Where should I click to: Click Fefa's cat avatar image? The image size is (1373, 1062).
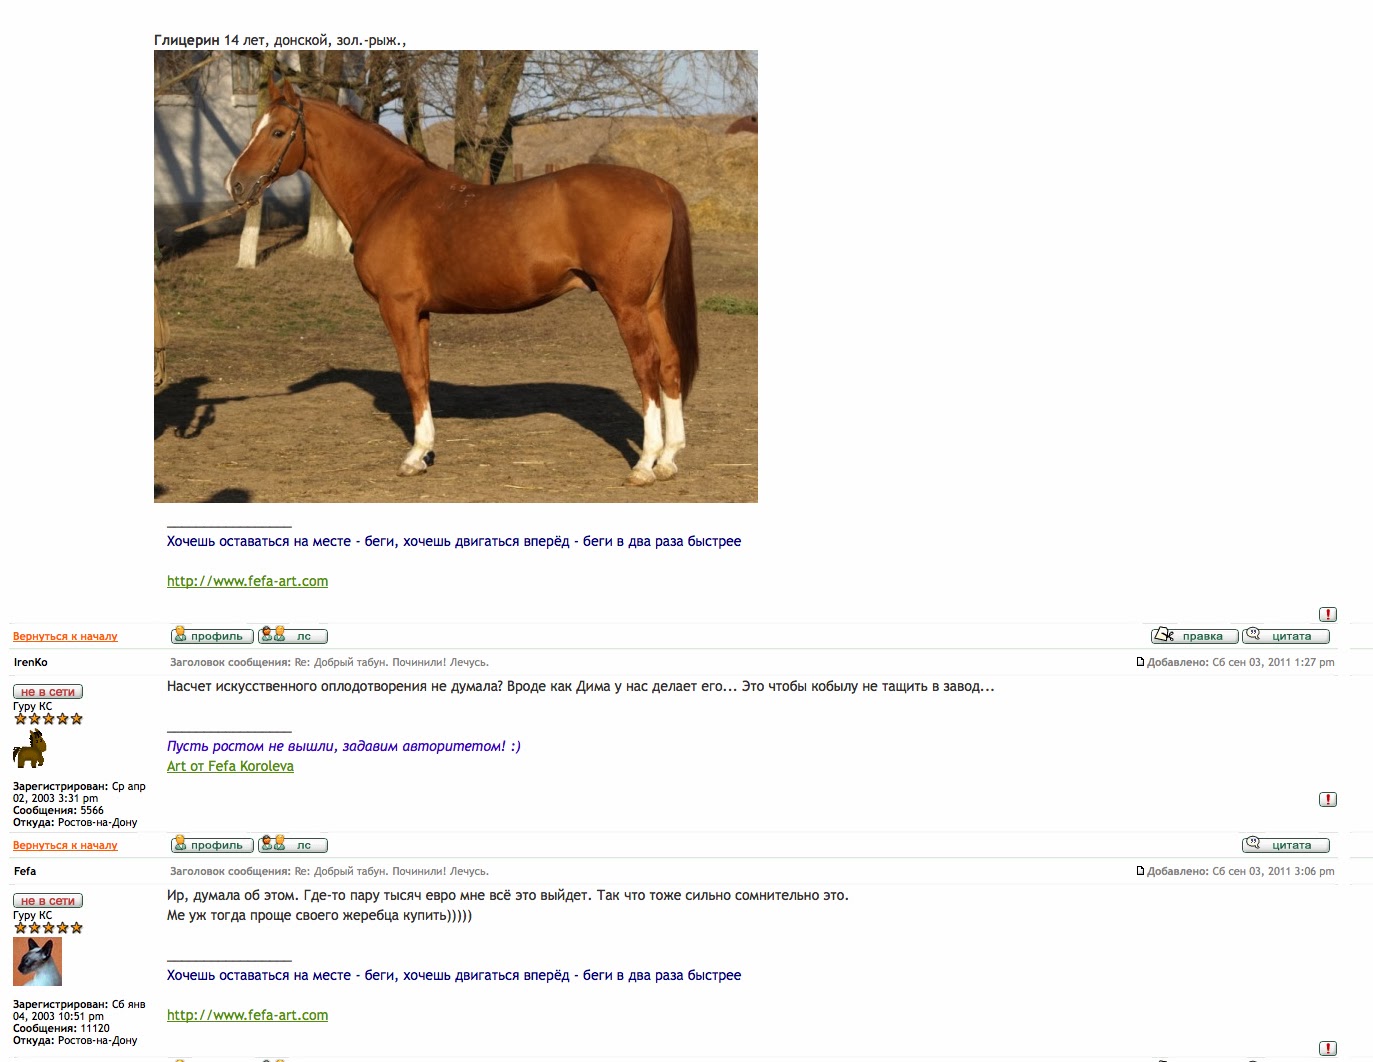click(x=37, y=962)
